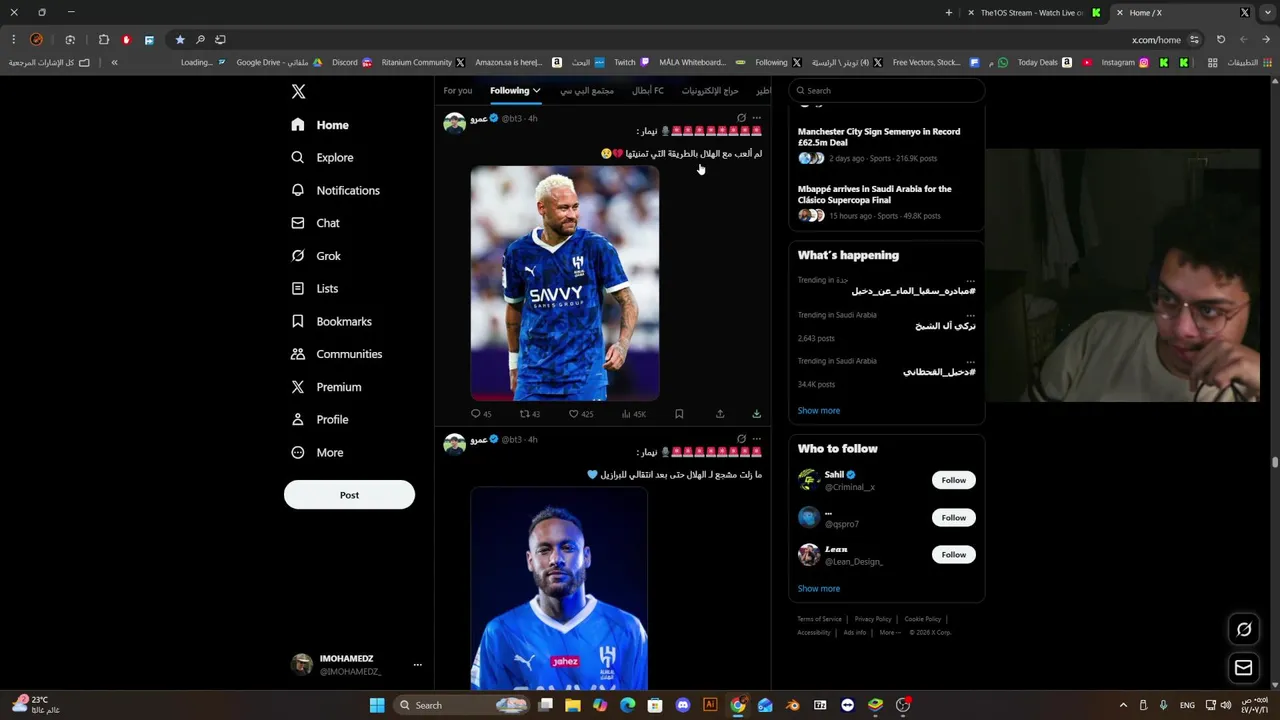Go to Home in the sidebar
The height and width of the screenshot is (720, 1280).
(320, 125)
